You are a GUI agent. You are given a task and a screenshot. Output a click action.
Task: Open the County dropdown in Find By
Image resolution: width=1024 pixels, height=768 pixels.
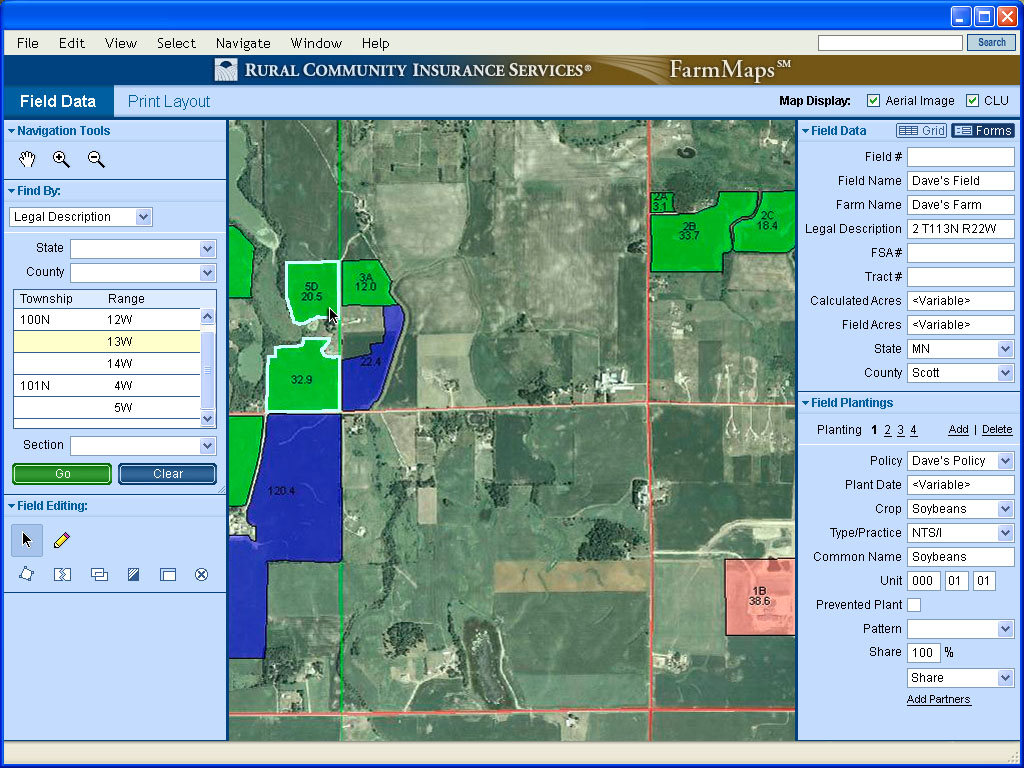click(207, 272)
